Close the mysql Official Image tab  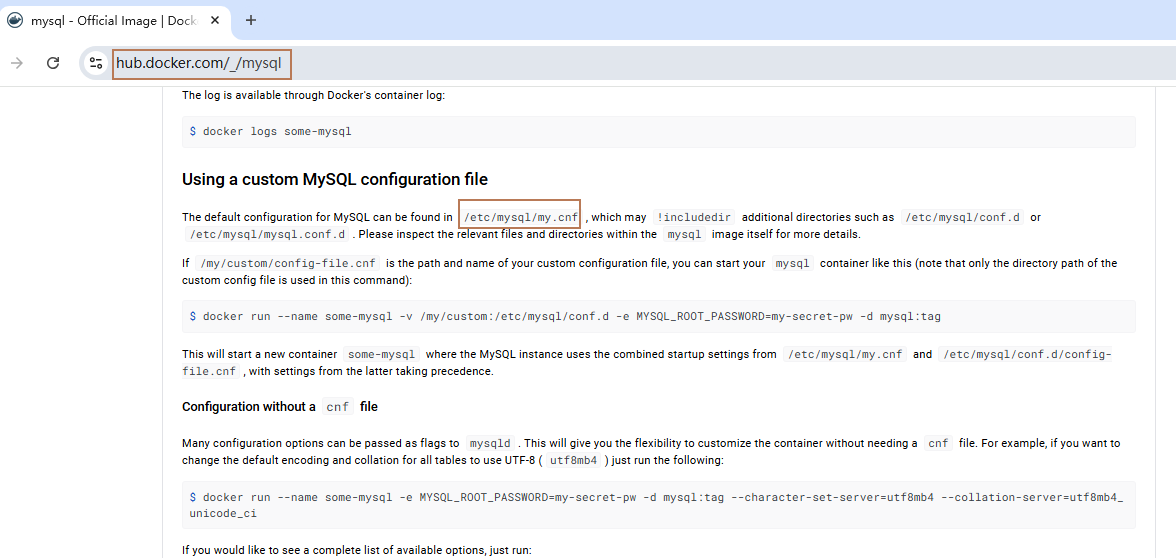pyautogui.click(x=215, y=20)
